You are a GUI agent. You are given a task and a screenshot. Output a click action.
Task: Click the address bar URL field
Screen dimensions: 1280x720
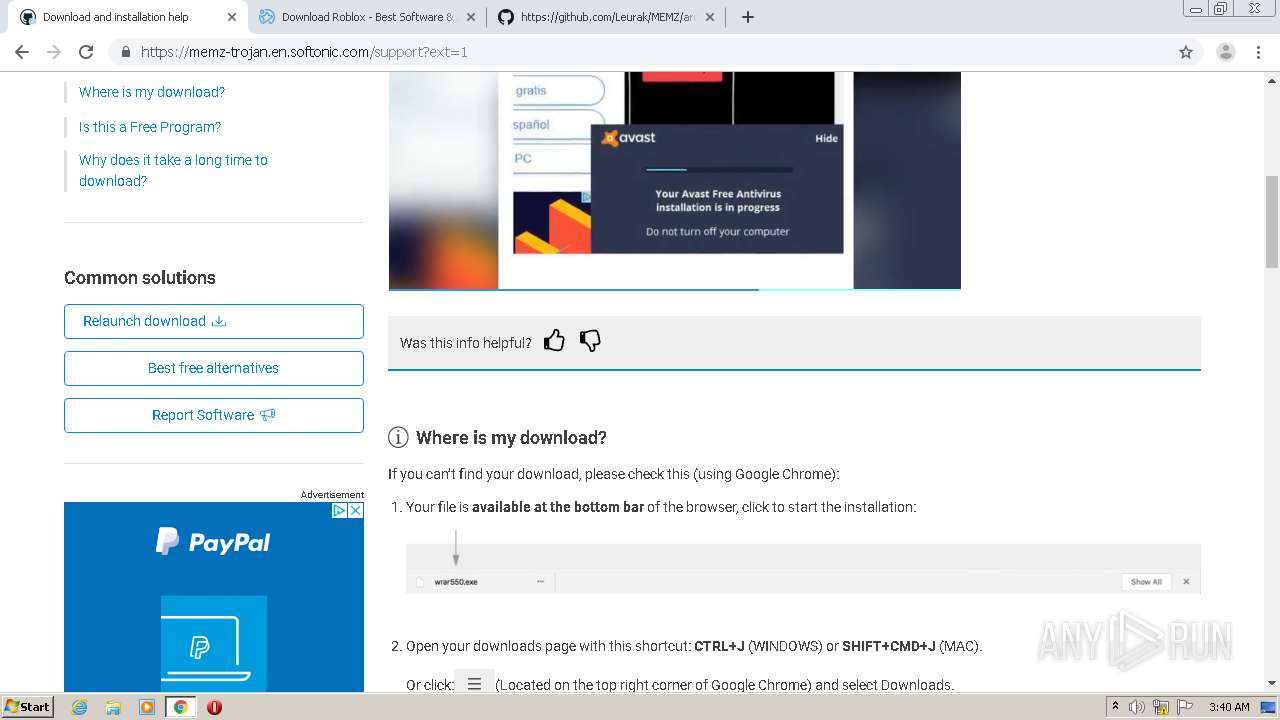(640, 52)
